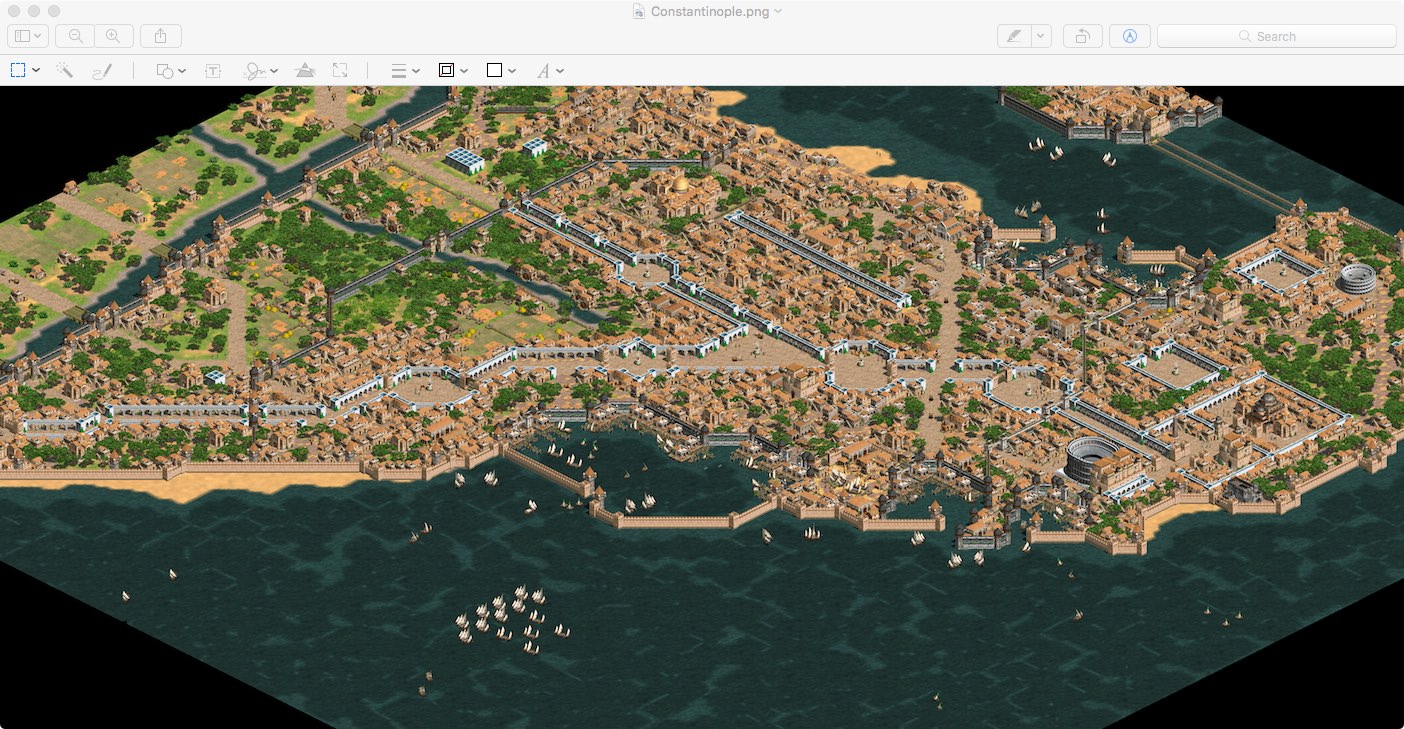The width and height of the screenshot is (1404, 729).
Task: Click the Constantinople.png window title
Action: click(708, 11)
